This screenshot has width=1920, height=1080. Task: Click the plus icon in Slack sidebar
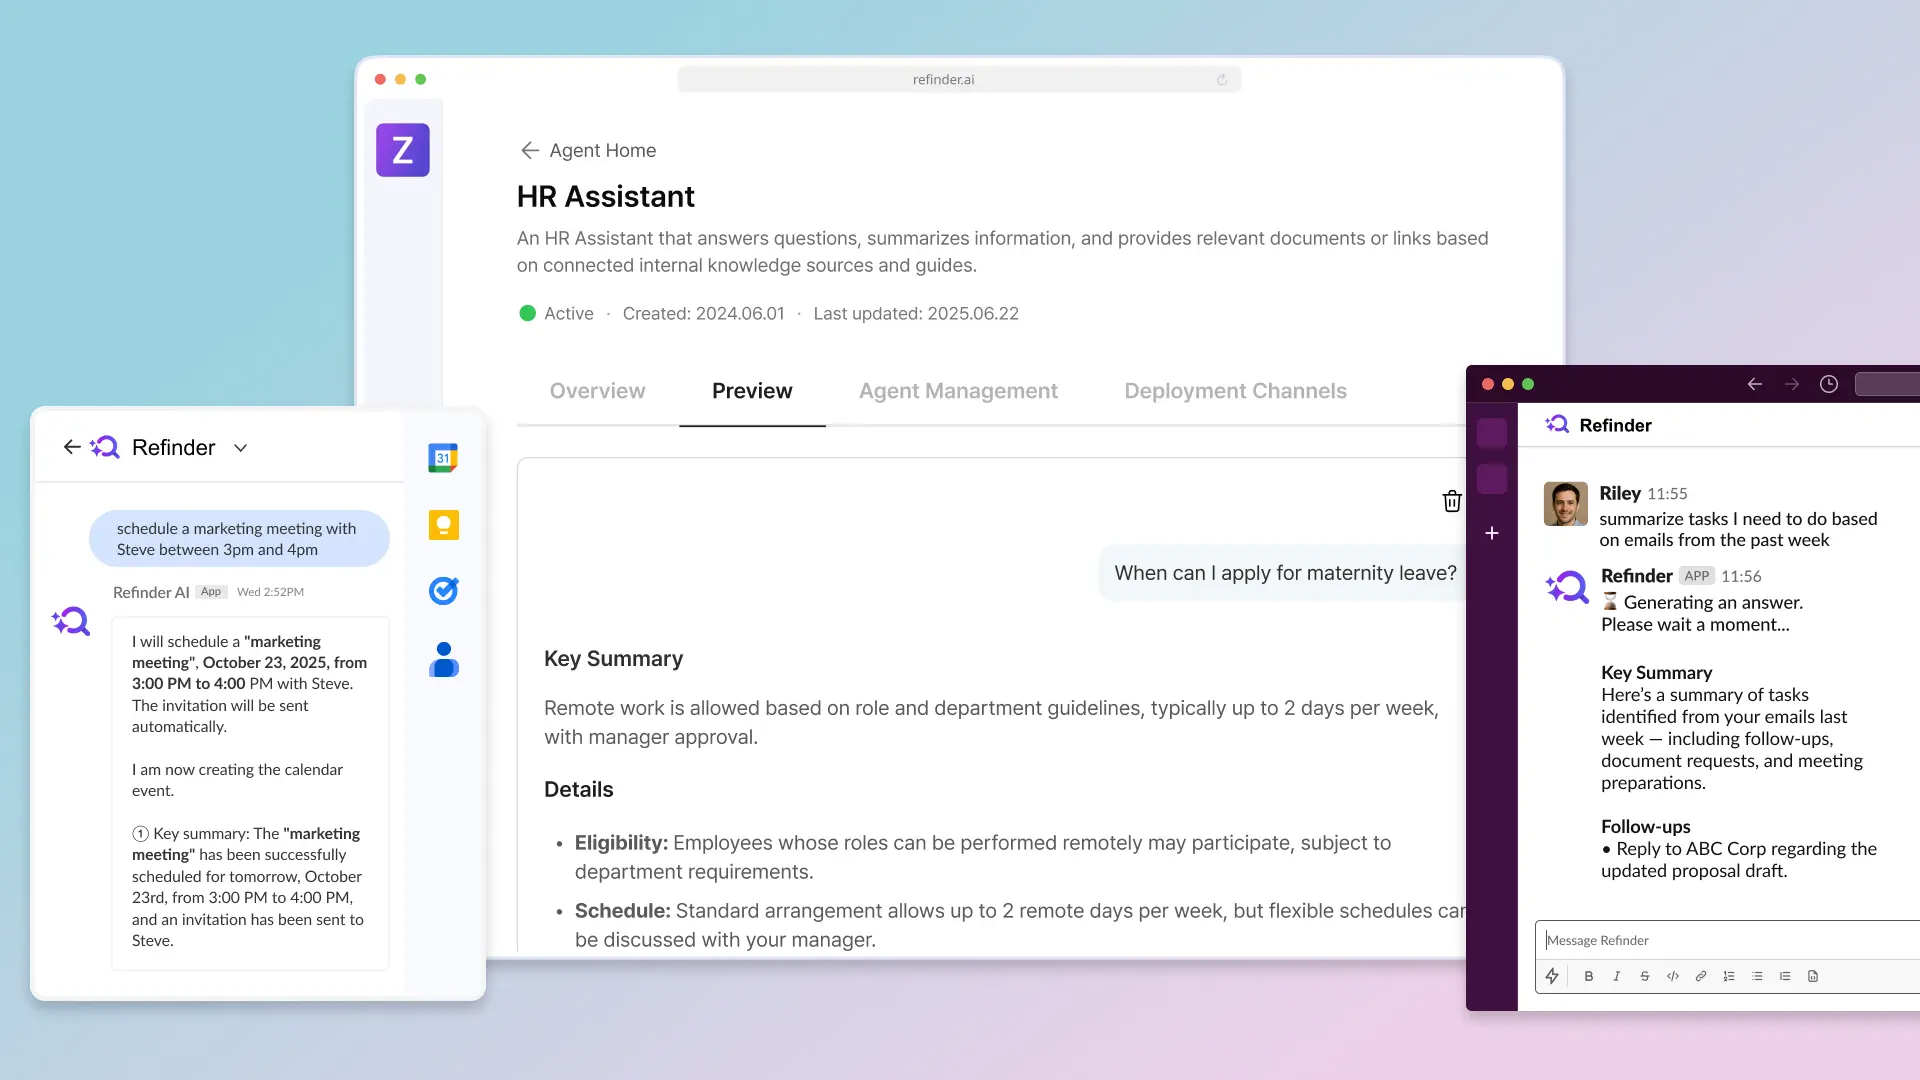click(x=1492, y=533)
